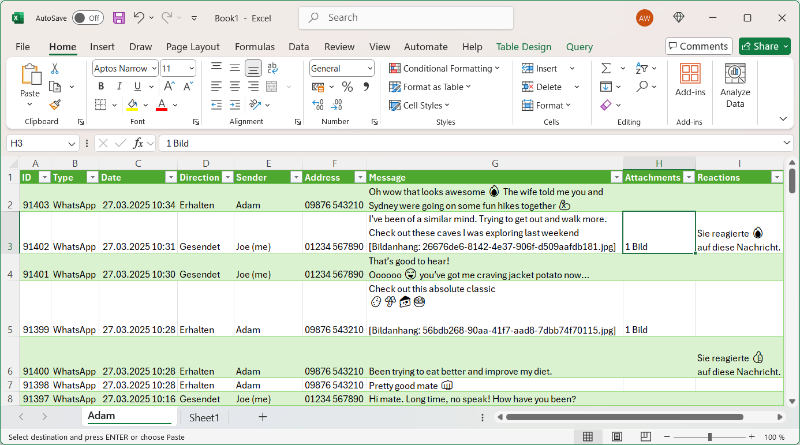Open filter dropdown for Date column
Image resolution: width=800 pixels, height=445 pixels.
pos(171,177)
